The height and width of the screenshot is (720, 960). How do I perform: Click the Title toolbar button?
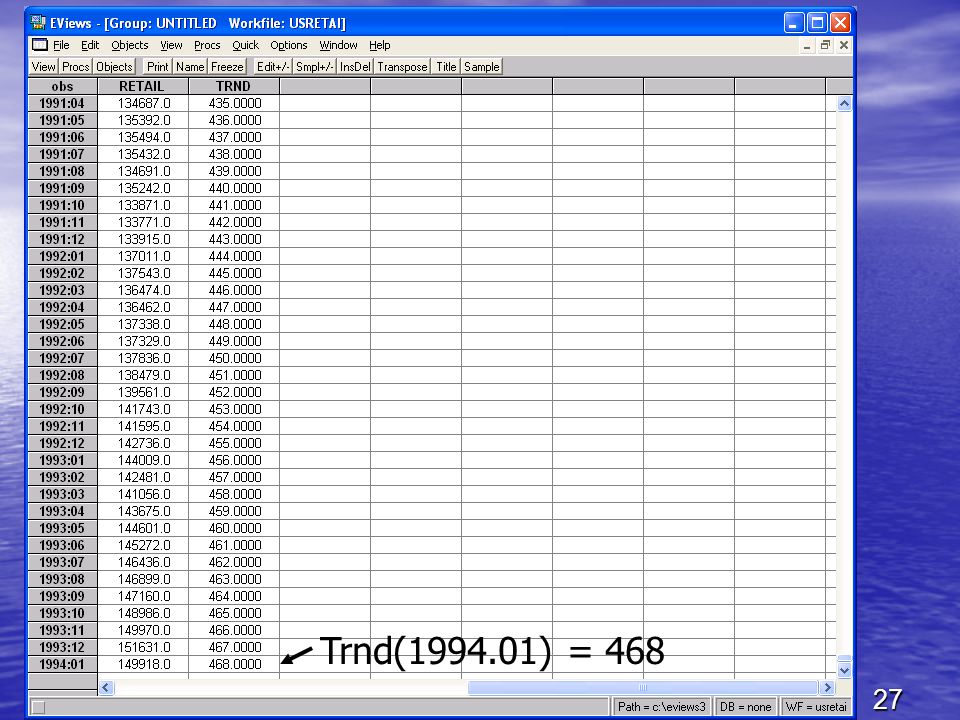tap(446, 67)
